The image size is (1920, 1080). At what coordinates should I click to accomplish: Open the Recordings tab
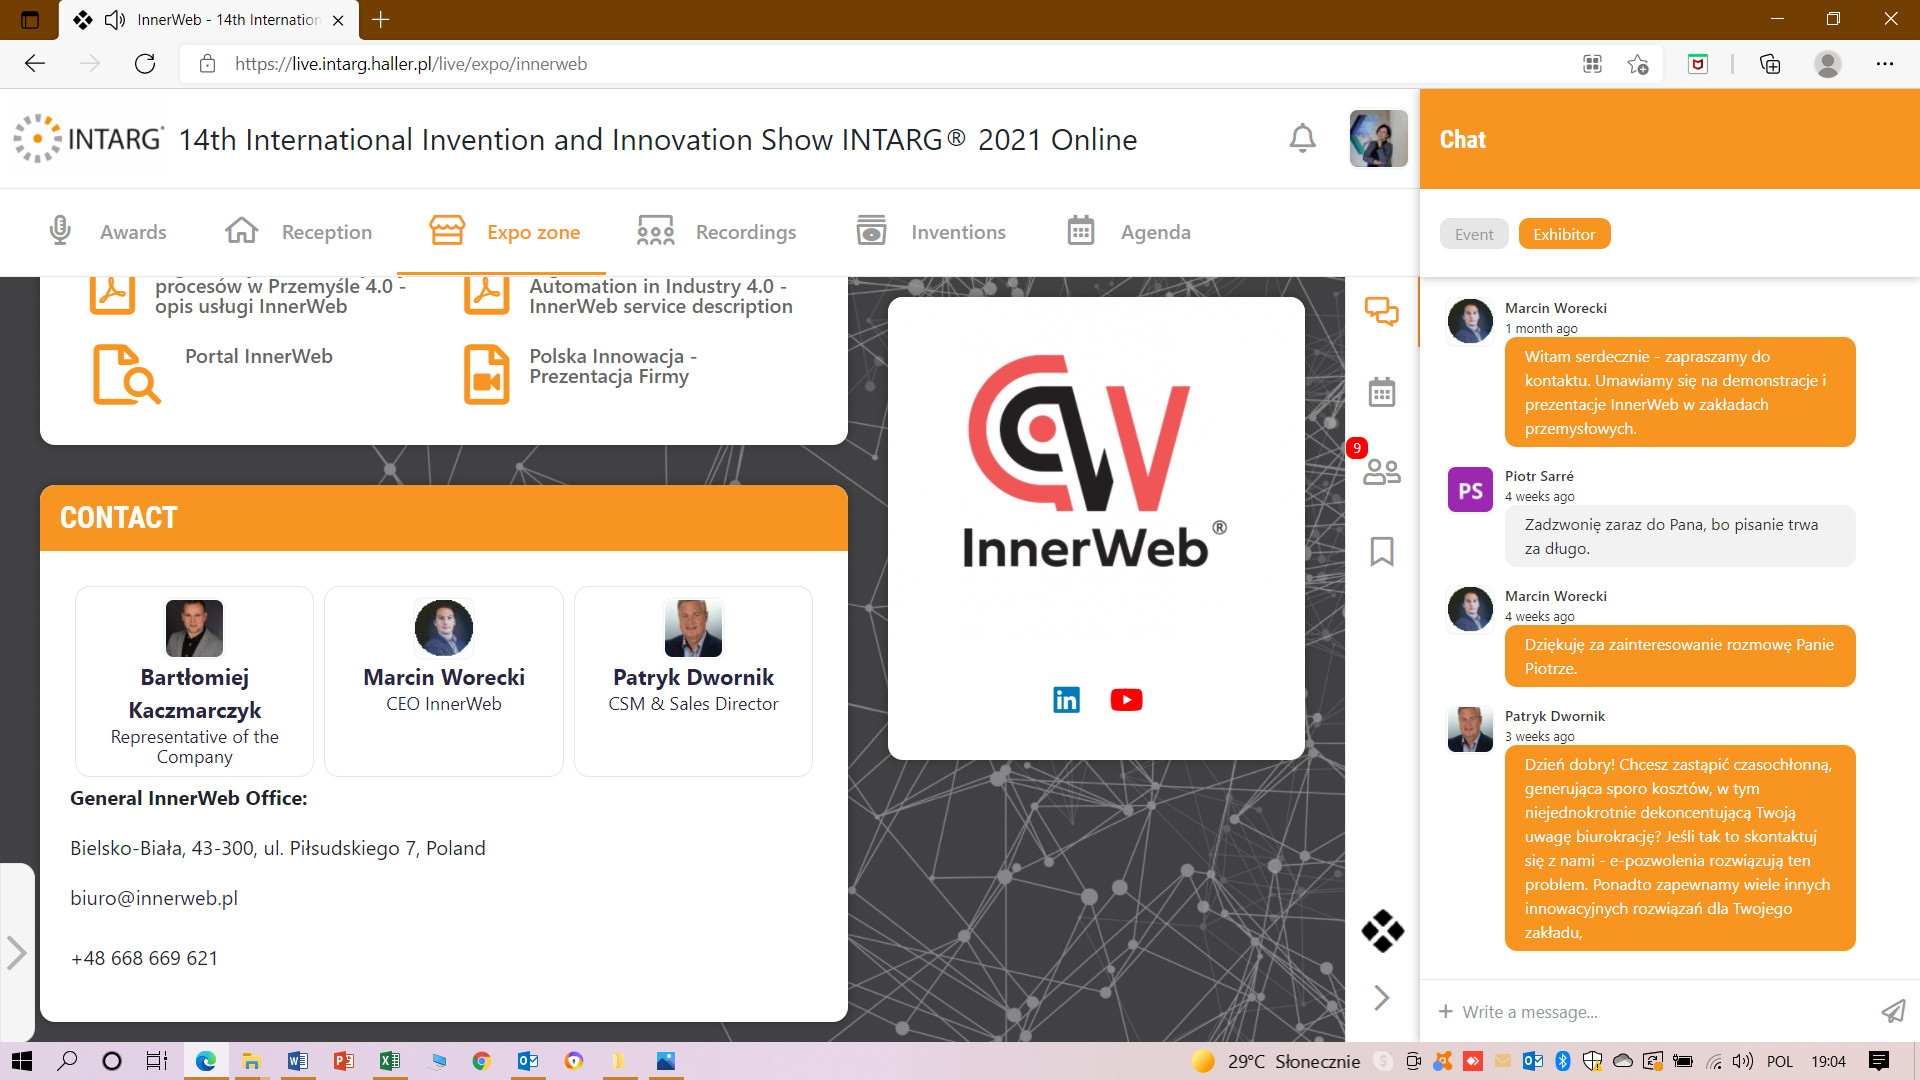pyautogui.click(x=717, y=232)
